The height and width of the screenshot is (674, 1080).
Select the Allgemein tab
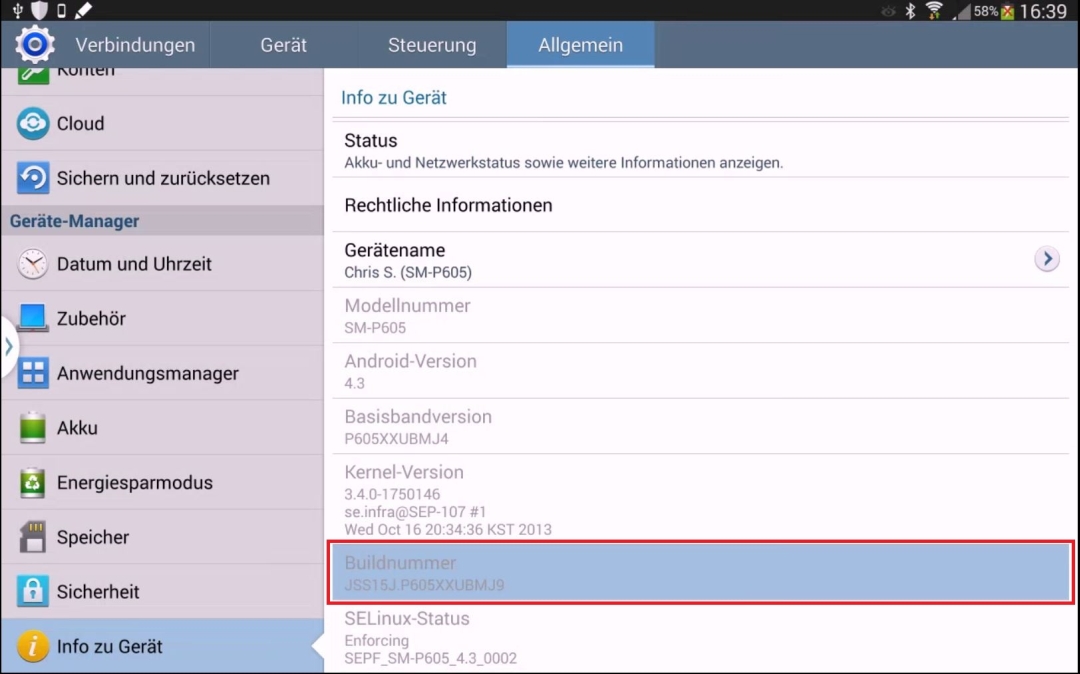(581, 45)
